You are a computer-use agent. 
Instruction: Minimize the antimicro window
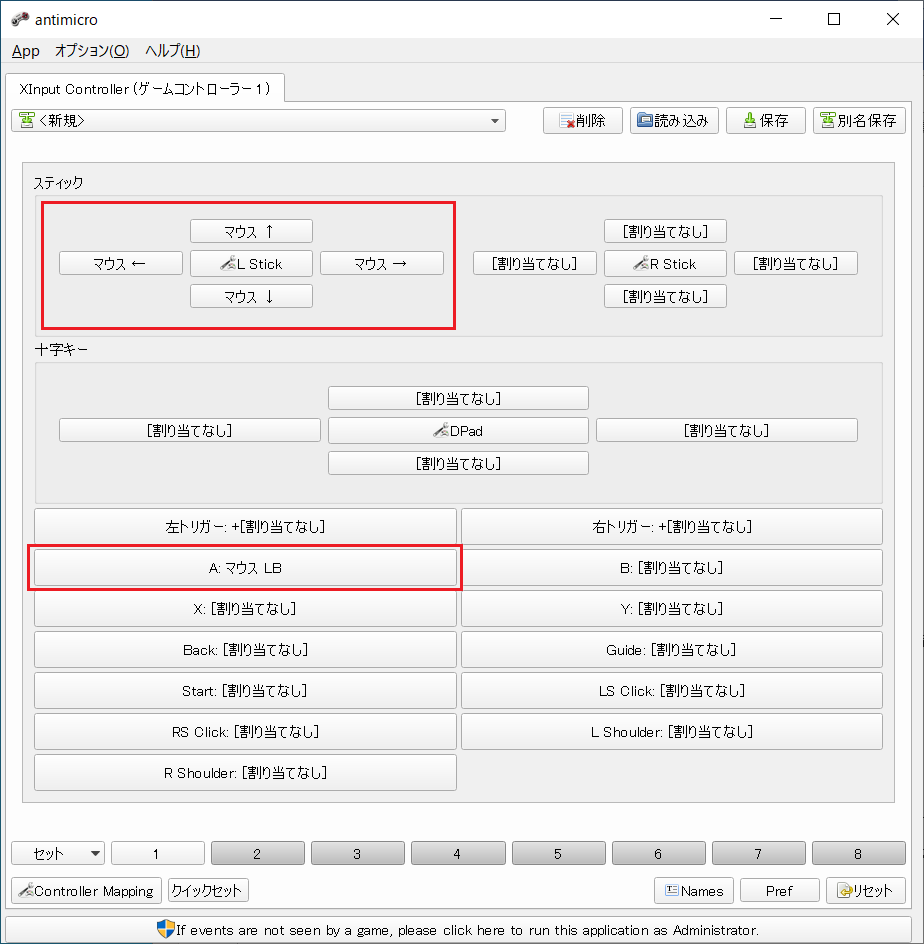pyautogui.click(x=776, y=19)
